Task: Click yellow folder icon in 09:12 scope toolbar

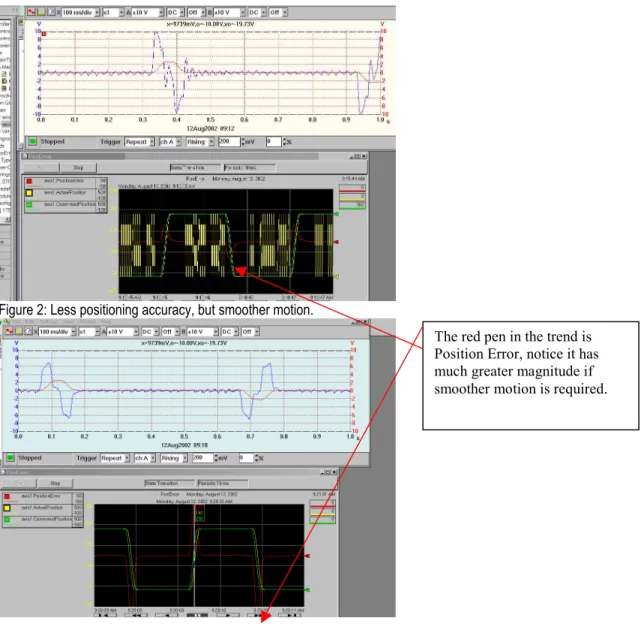Action: click(x=41, y=12)
